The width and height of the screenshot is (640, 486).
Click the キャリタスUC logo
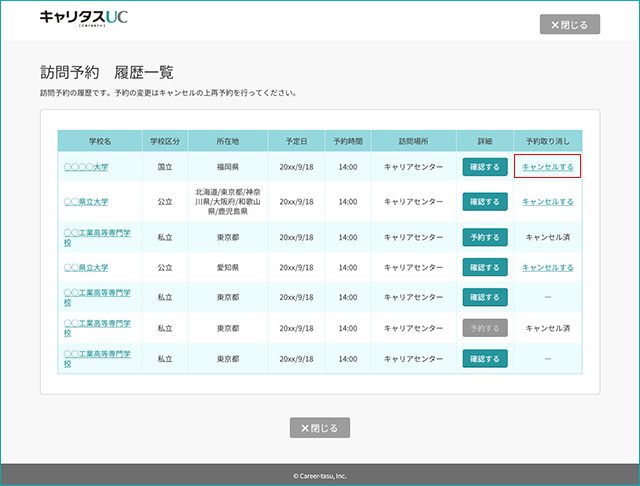pos(84,18)
